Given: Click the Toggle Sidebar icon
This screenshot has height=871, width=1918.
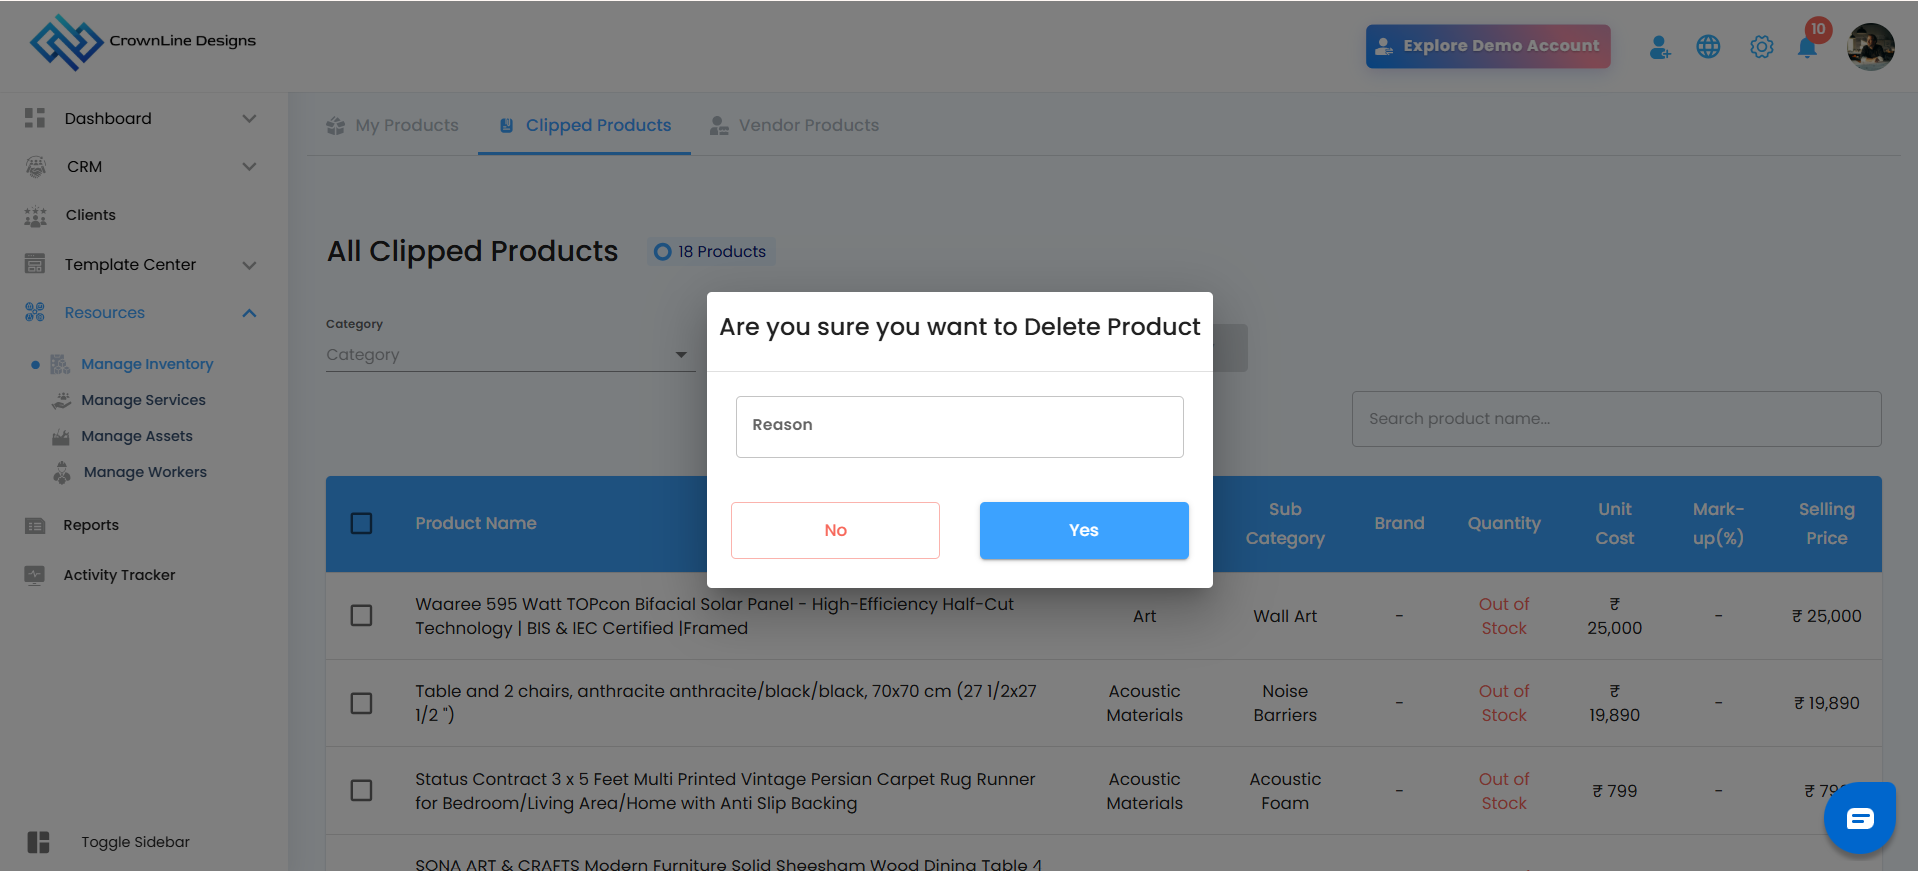Looking at the screenshot, I should coord(38,842).
